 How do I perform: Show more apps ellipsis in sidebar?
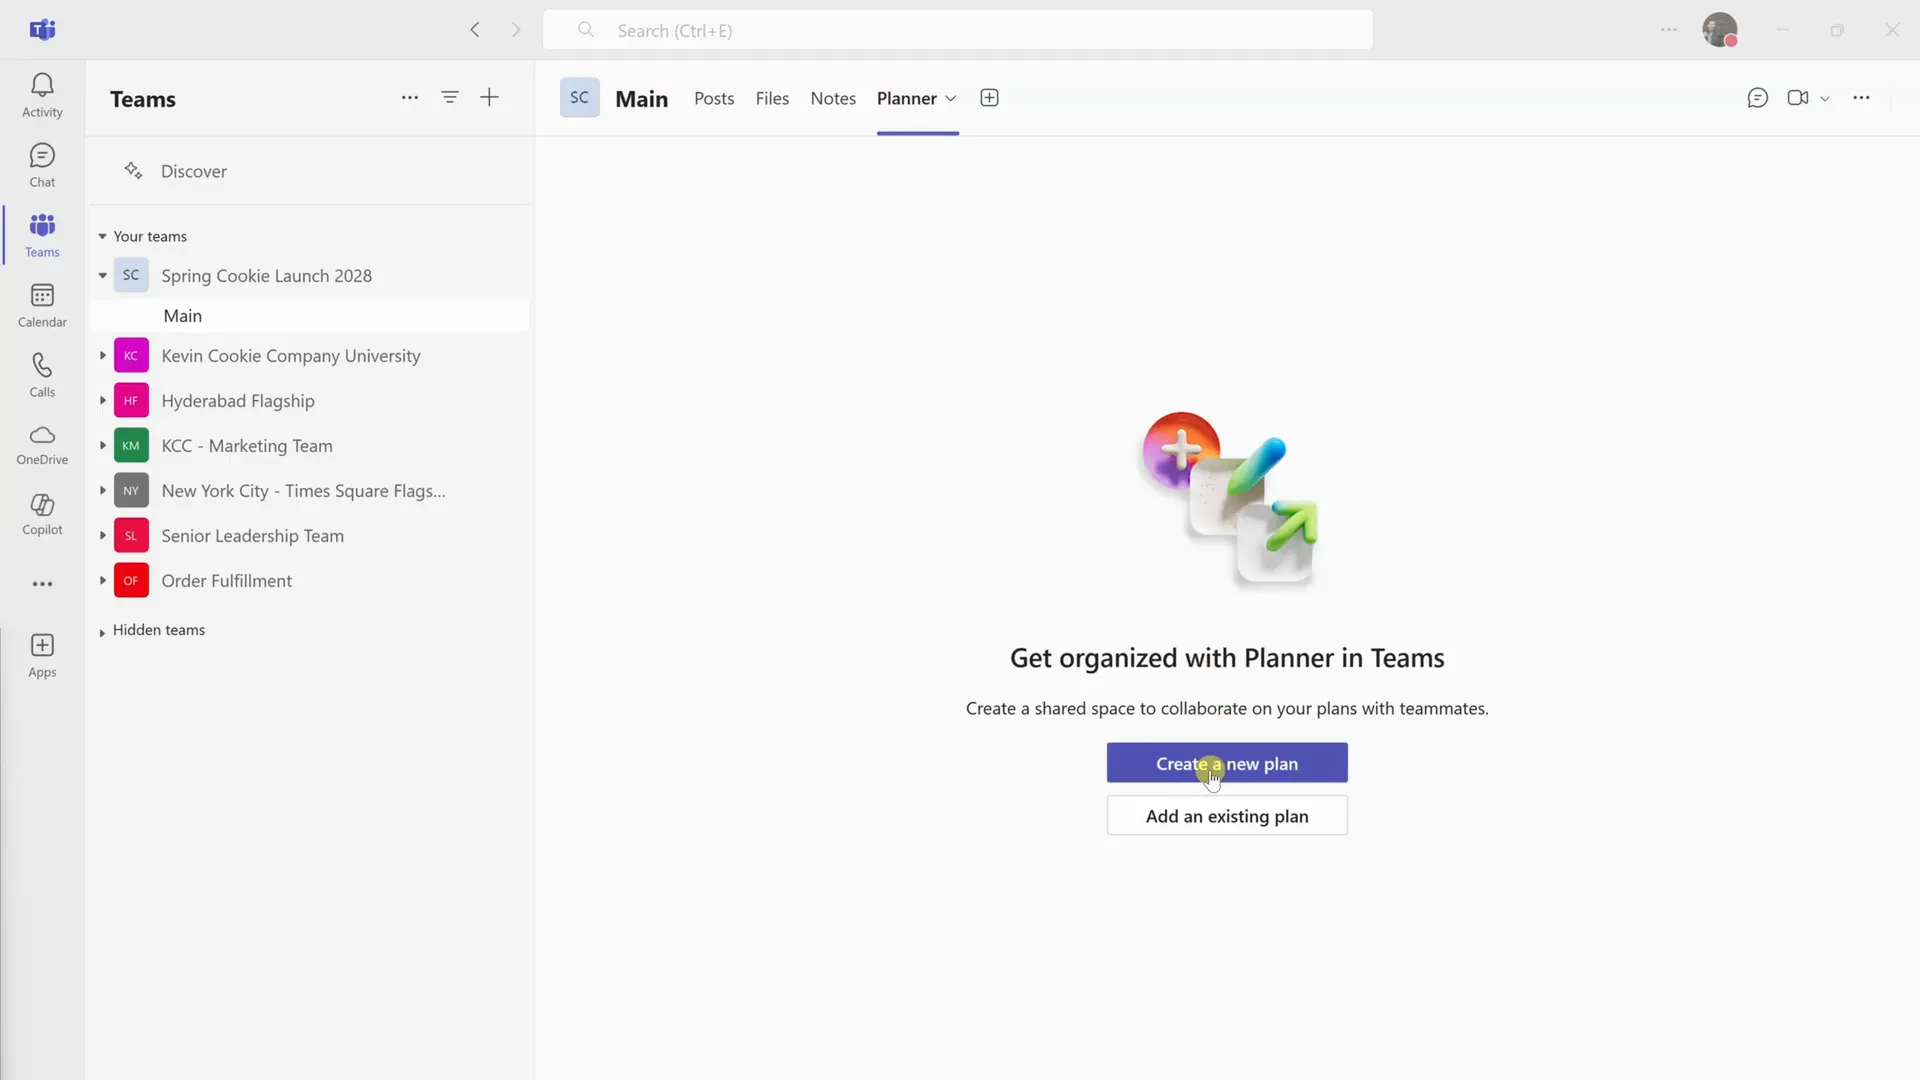42,584
